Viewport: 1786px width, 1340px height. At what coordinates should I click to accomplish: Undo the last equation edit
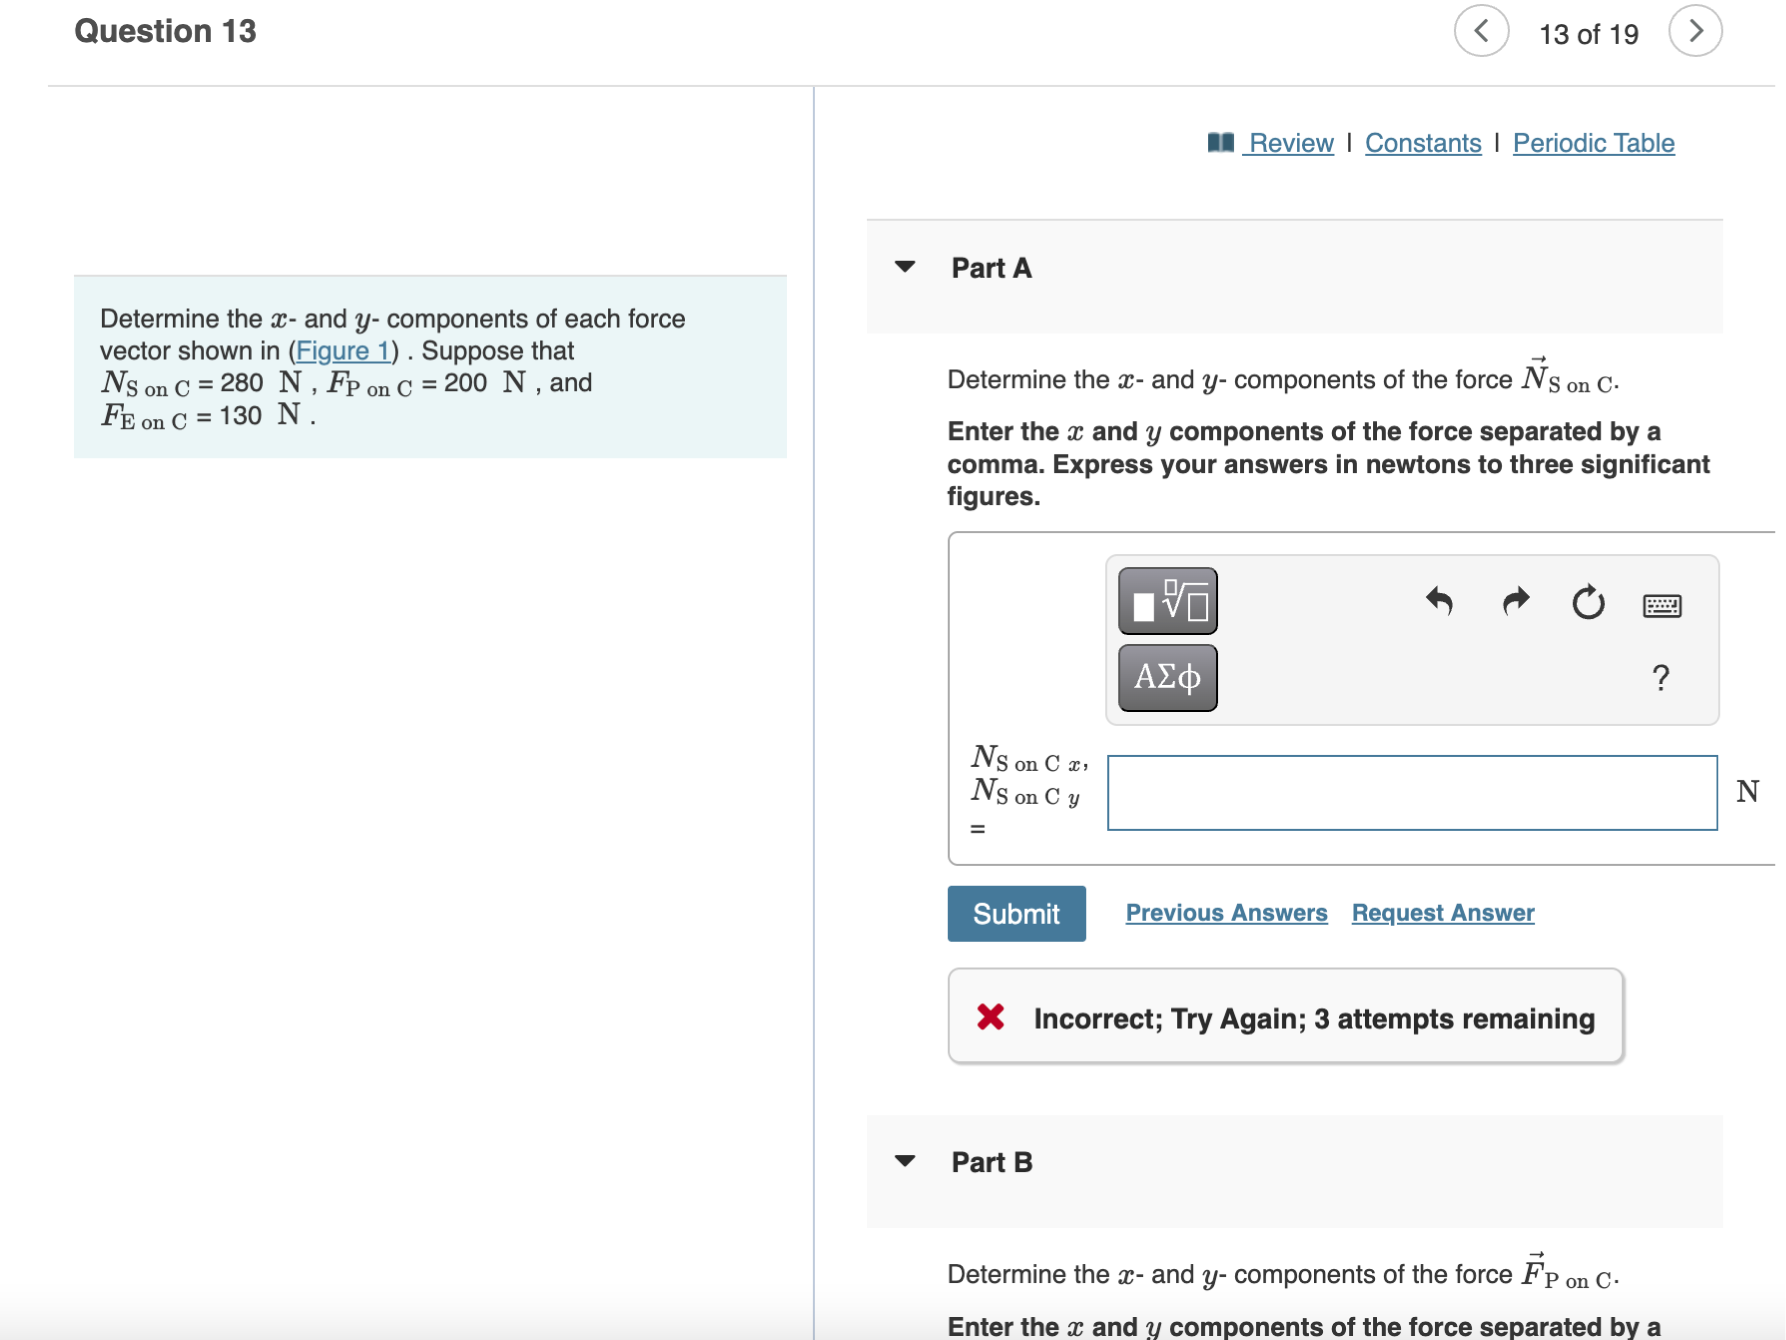(1440, 601)
